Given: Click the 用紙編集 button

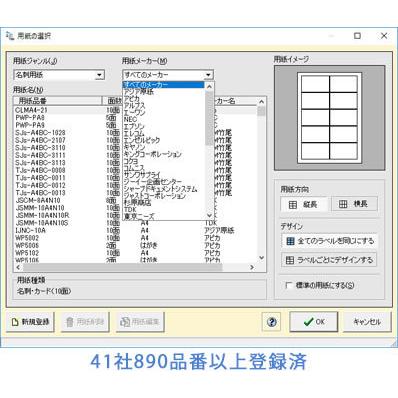Looking at the screenshot, I should tap(140, 322).
